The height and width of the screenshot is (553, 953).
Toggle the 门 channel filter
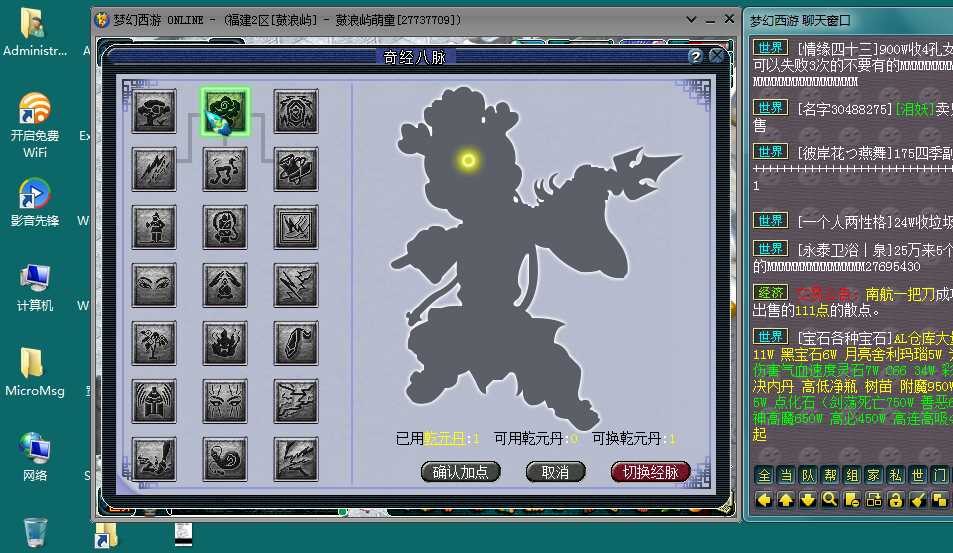click(940, 475)
